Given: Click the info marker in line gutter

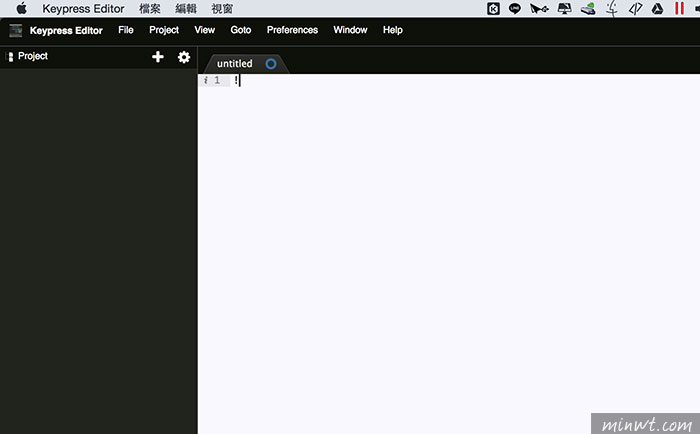Looking at the screenshot, I should click(205, 80).
